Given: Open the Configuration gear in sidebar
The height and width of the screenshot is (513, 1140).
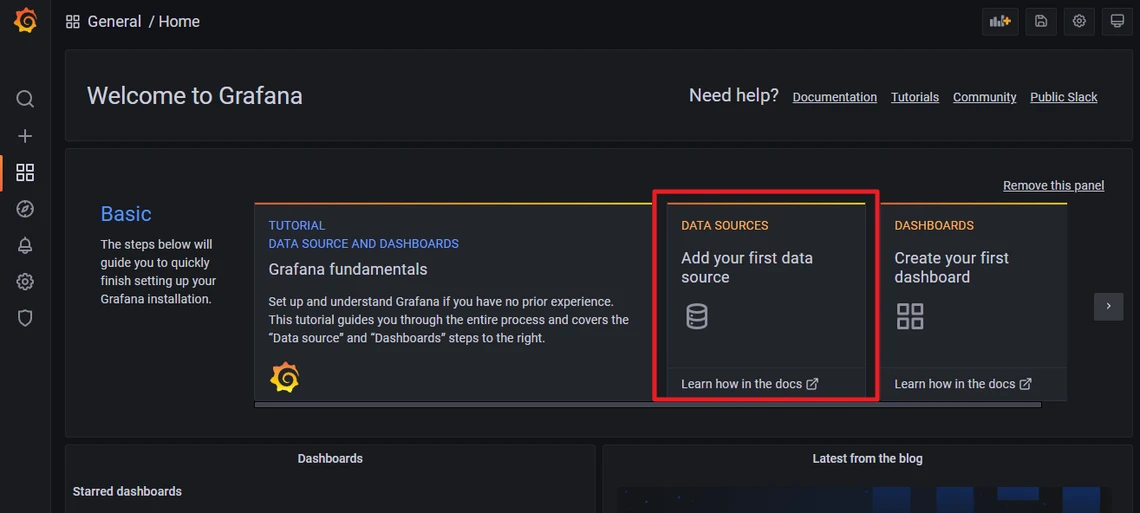Looking at the screenshot, I should tap(25, 282).
